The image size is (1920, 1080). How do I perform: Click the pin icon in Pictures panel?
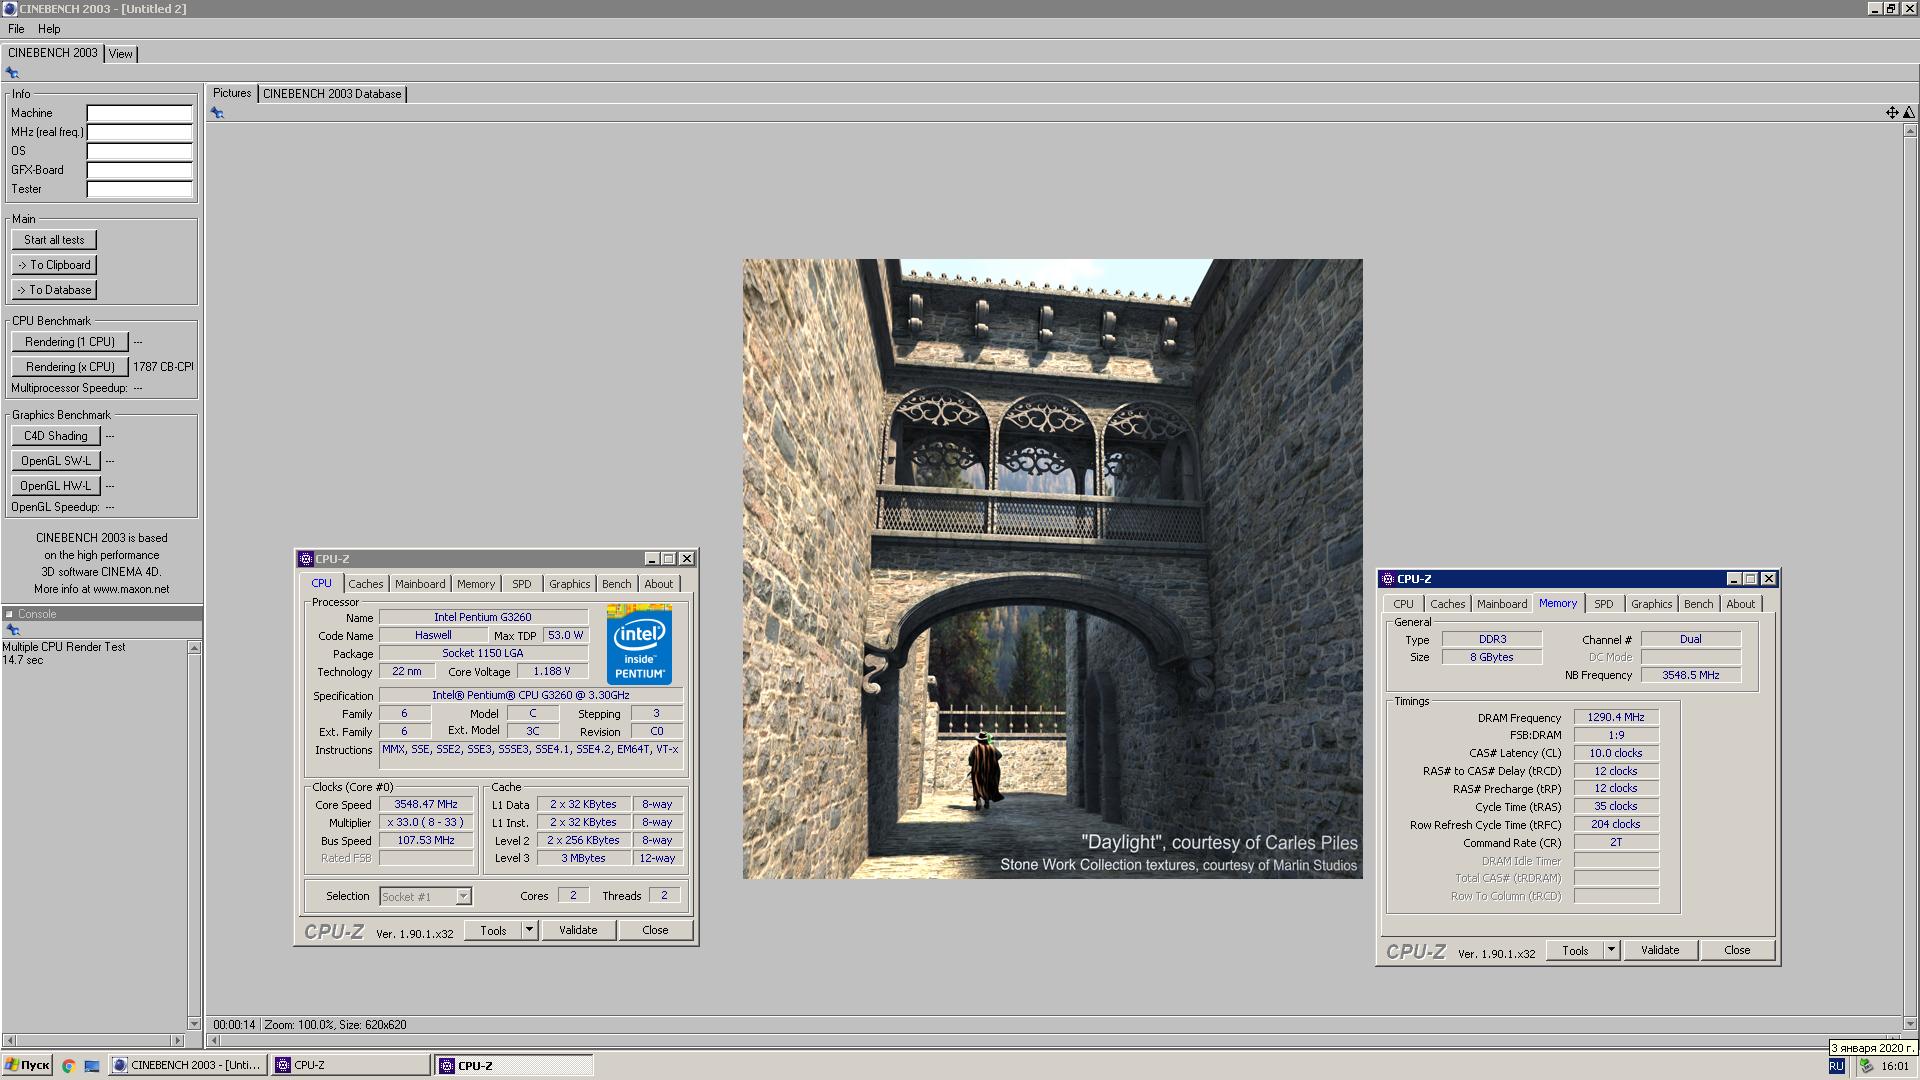pos(217,113)
